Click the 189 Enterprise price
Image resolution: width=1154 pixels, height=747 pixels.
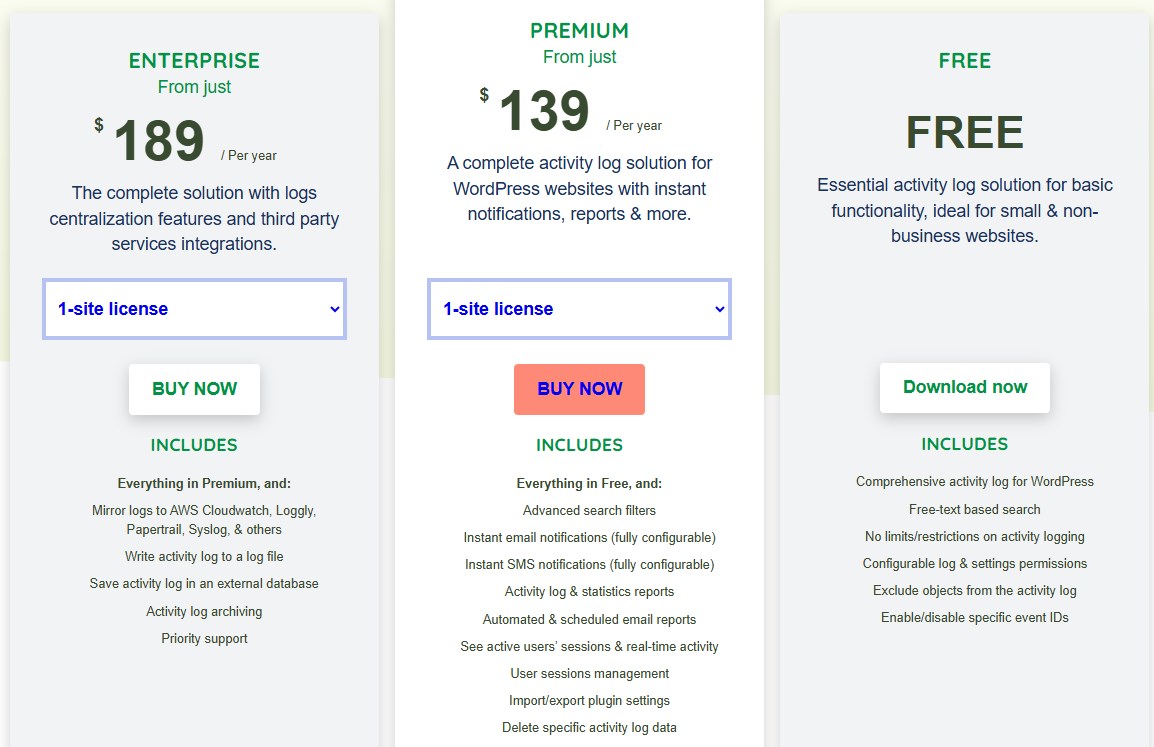click(159, 141)
